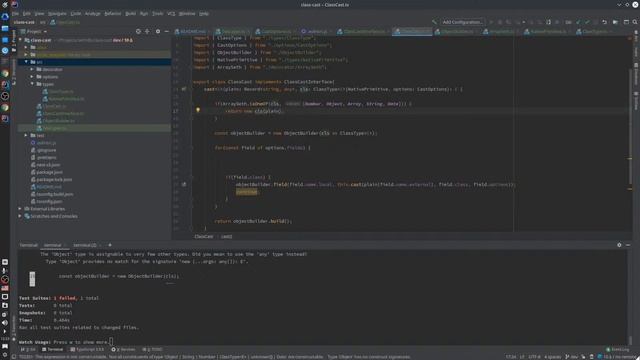Hide the Project panel with the minus icon
The height and width of the screenshot is (360, 640).
tap(167, 31)
